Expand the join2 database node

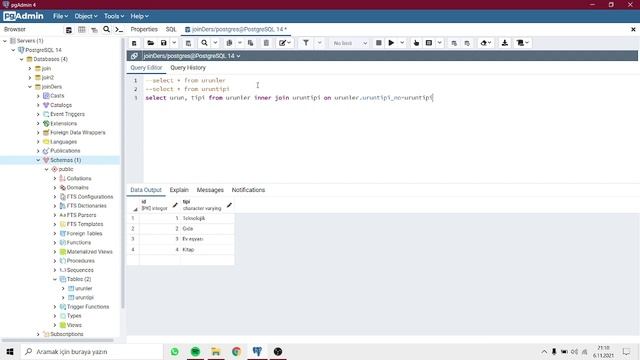tap(30, 77)
